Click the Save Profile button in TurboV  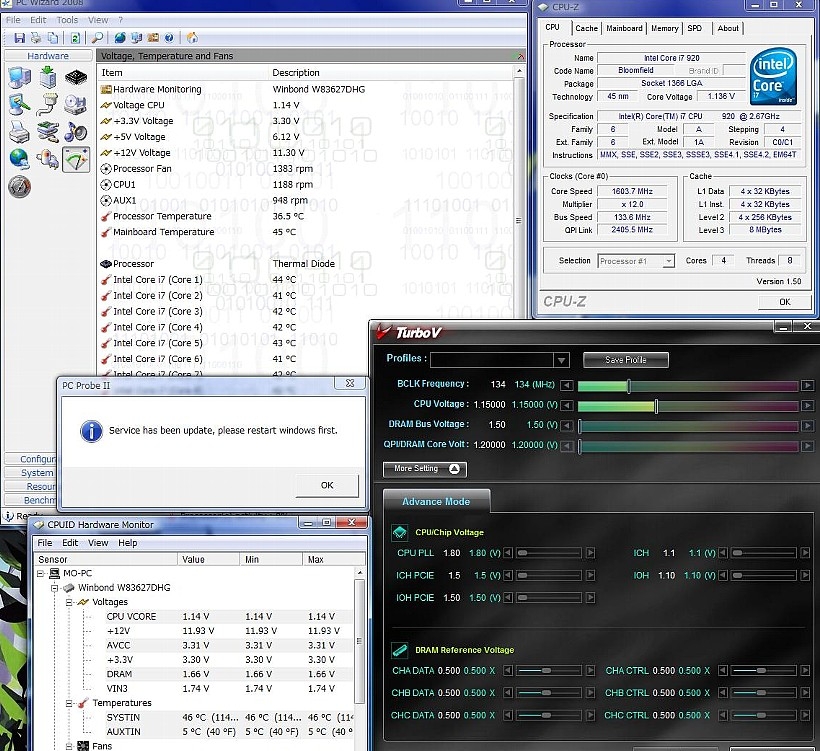click(625, 360)
